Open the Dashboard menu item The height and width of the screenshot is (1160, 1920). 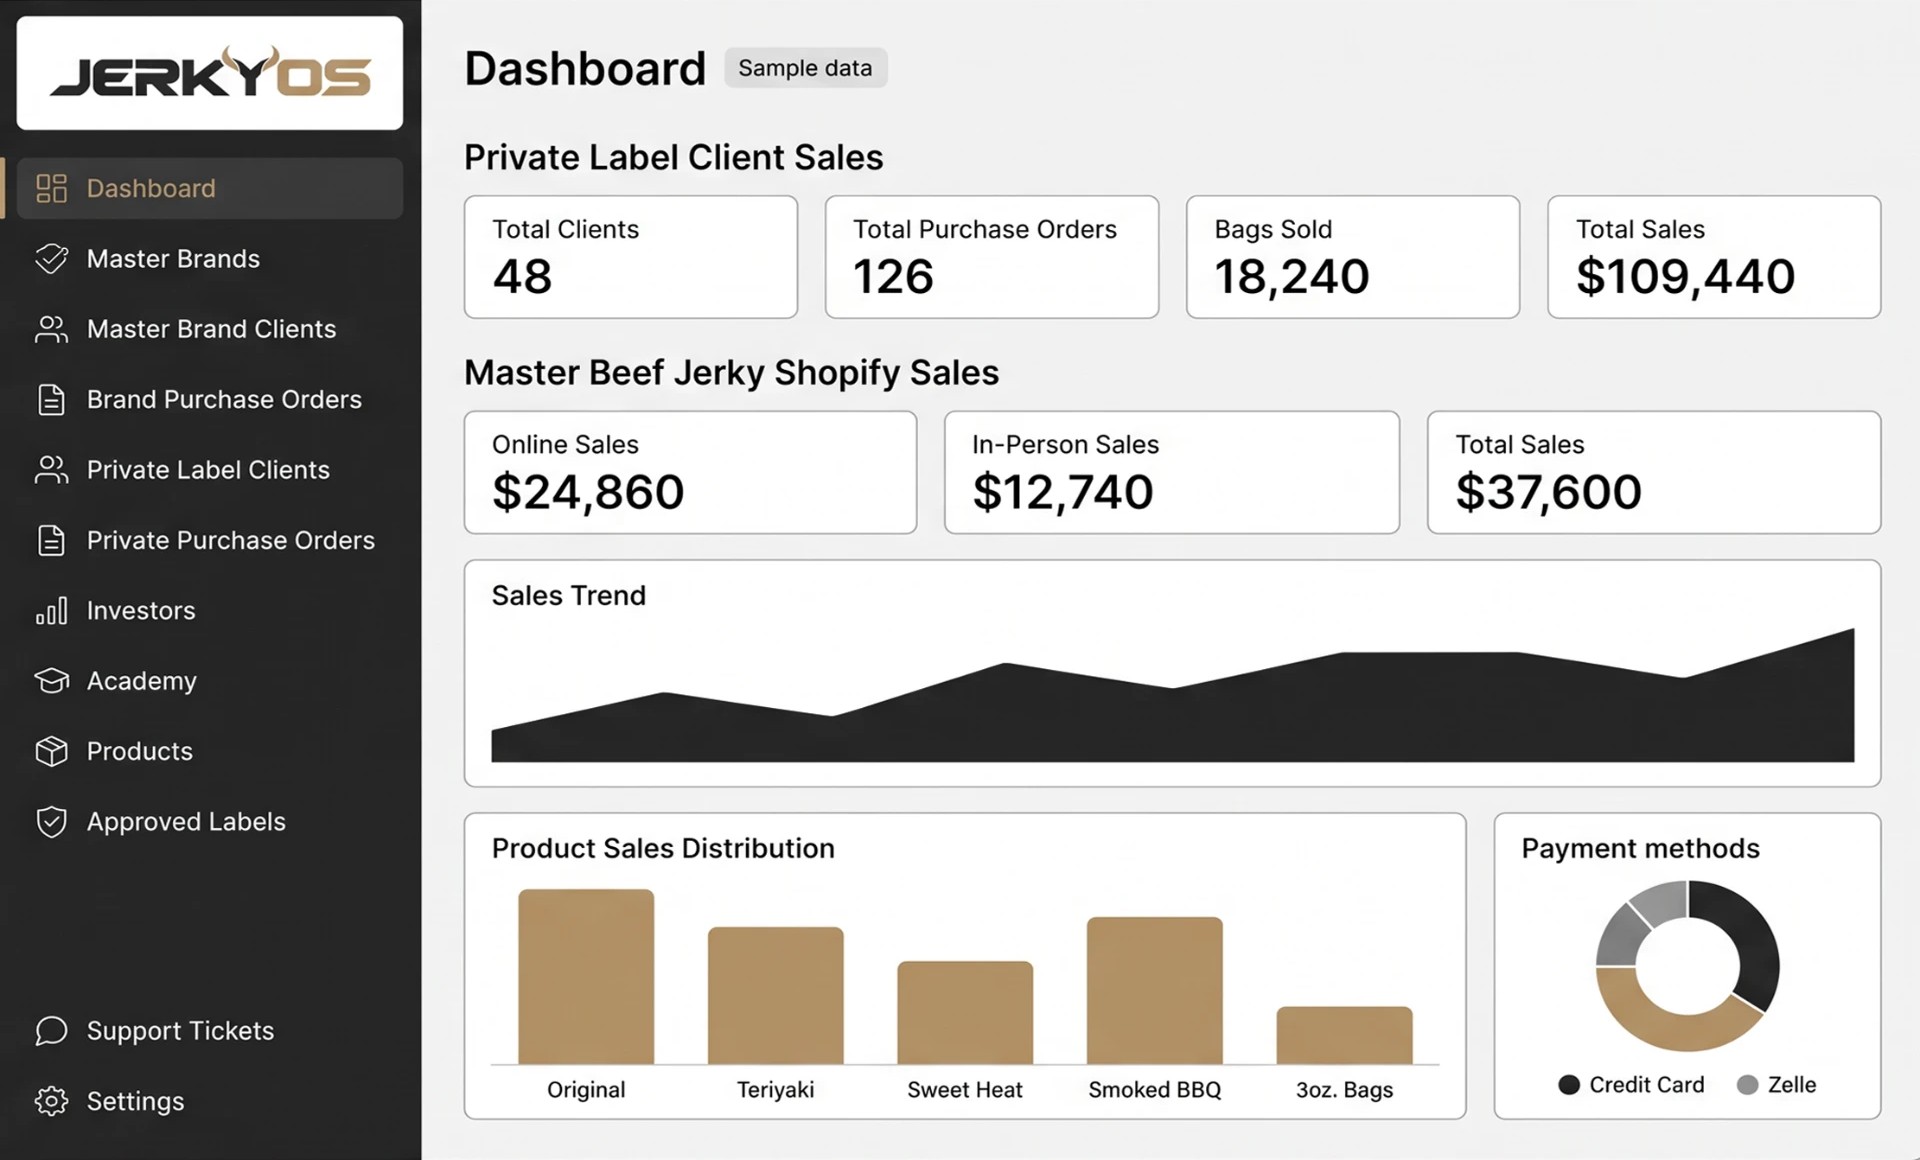(210, 188)
